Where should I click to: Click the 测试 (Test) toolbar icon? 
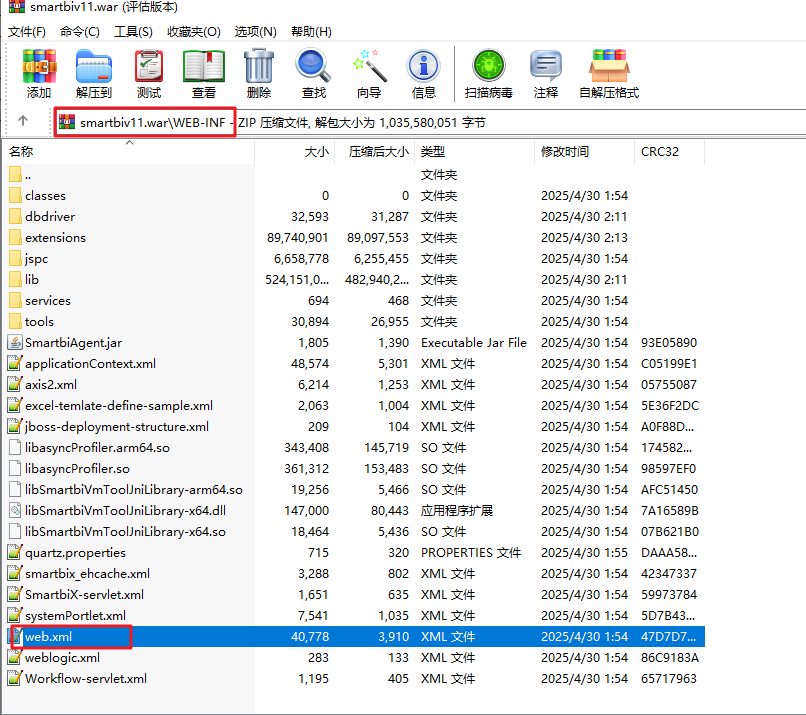point(149,66)
